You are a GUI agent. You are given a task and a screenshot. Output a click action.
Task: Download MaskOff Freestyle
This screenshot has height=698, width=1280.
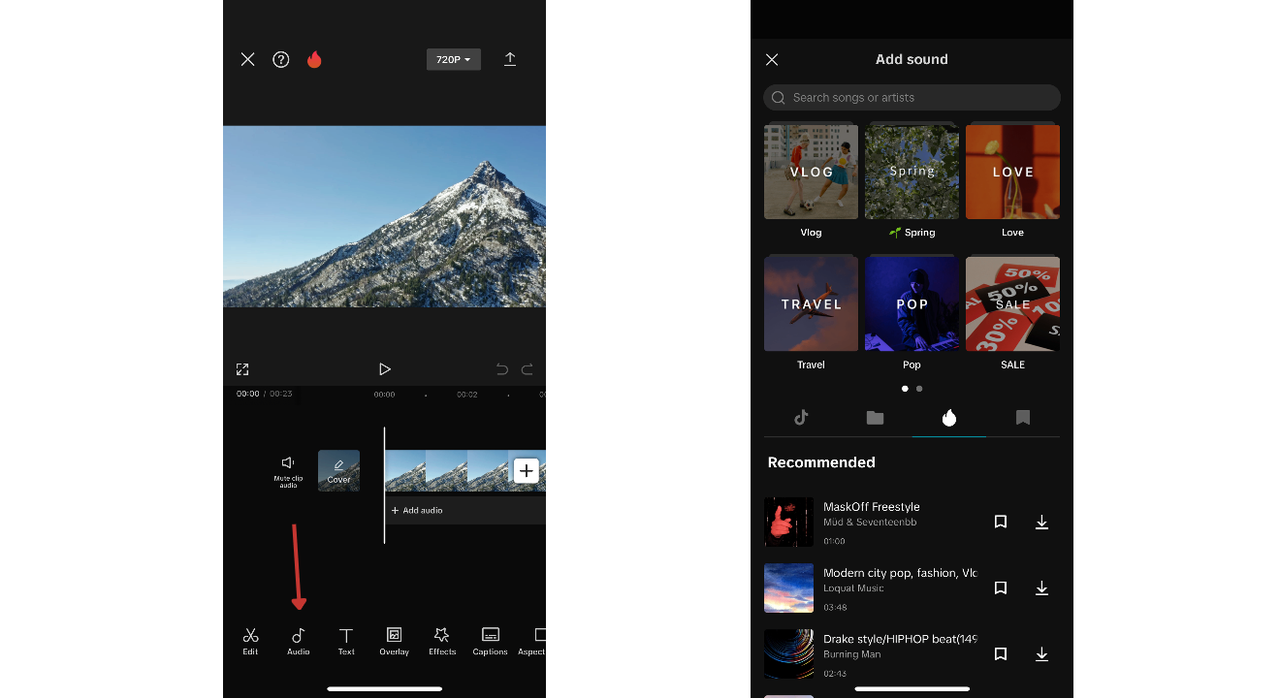[x=1042, y=522]
